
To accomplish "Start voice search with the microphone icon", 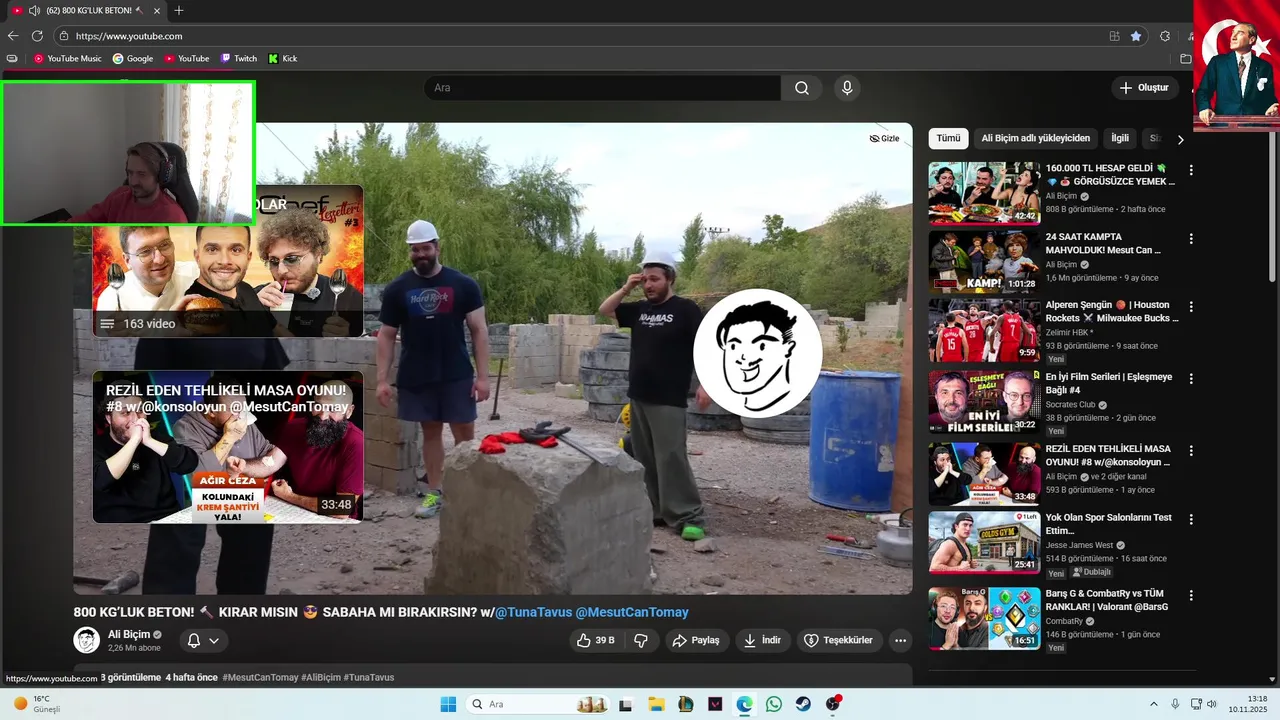I will coord(847,88).
